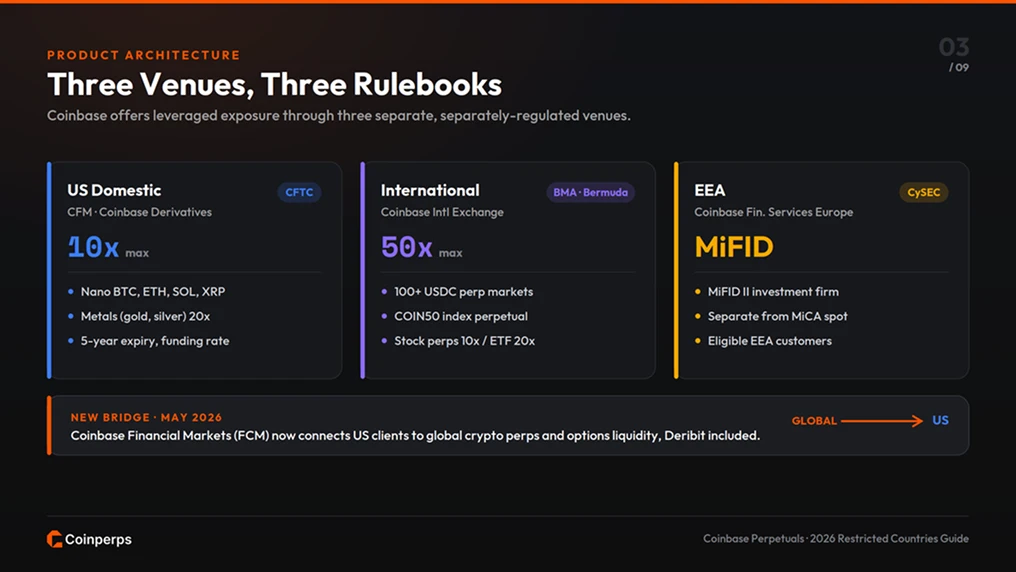Click the MiFID heading
This screenshot has width=1016, height=572.
734,247
